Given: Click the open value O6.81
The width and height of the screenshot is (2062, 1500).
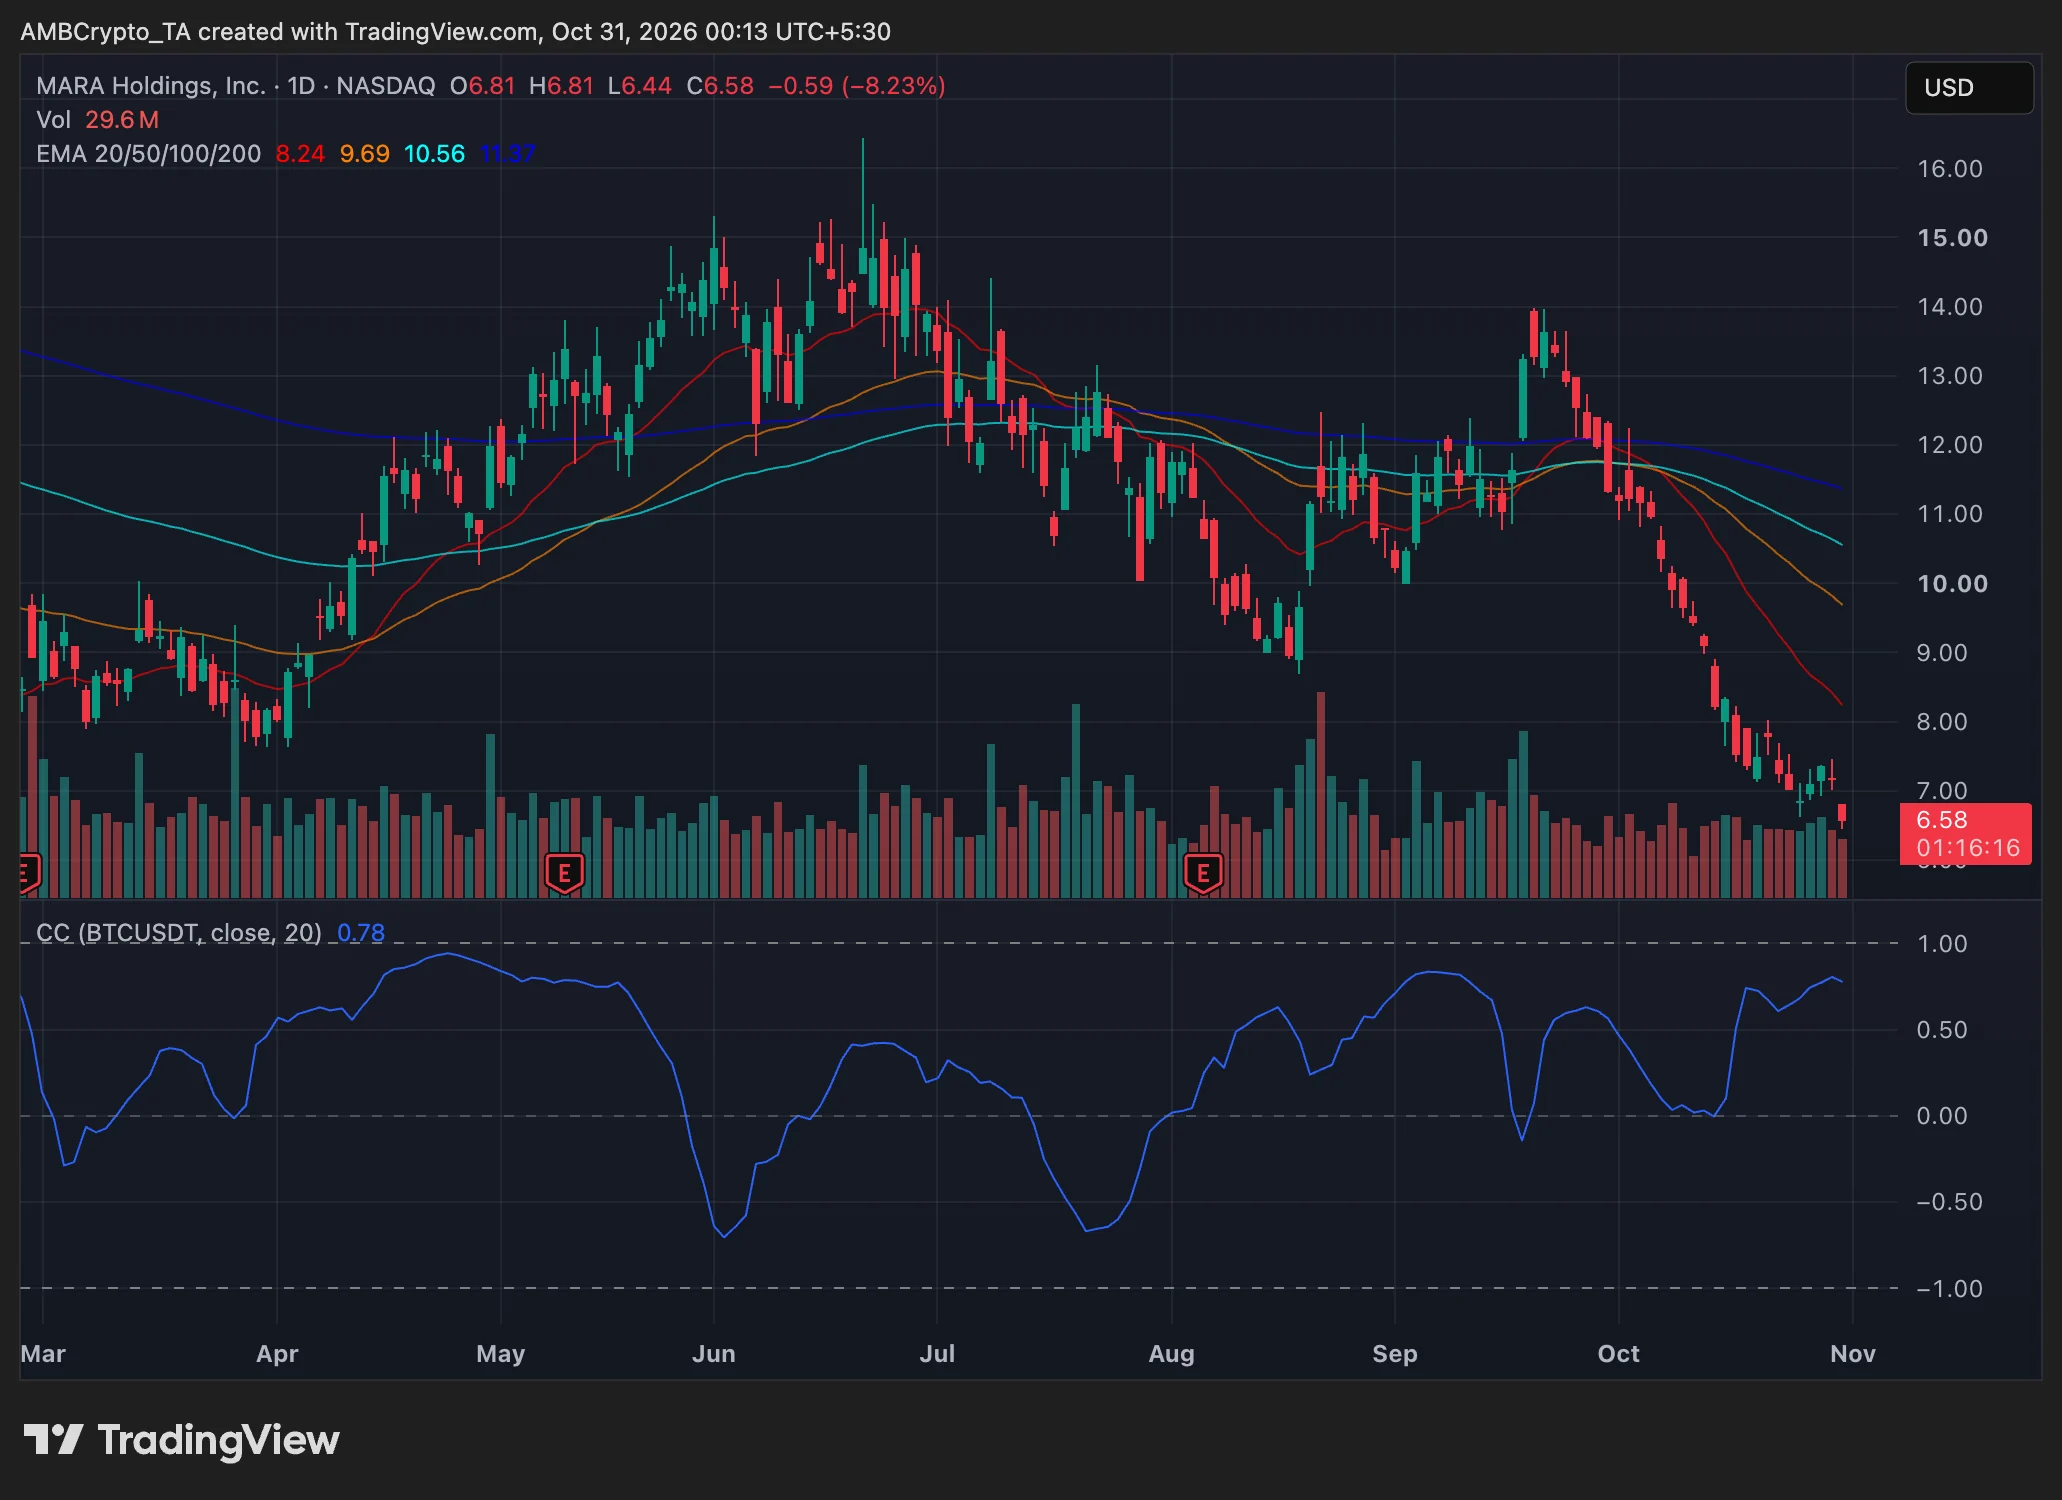Looking at the screenshot, I should pos(482,86).
